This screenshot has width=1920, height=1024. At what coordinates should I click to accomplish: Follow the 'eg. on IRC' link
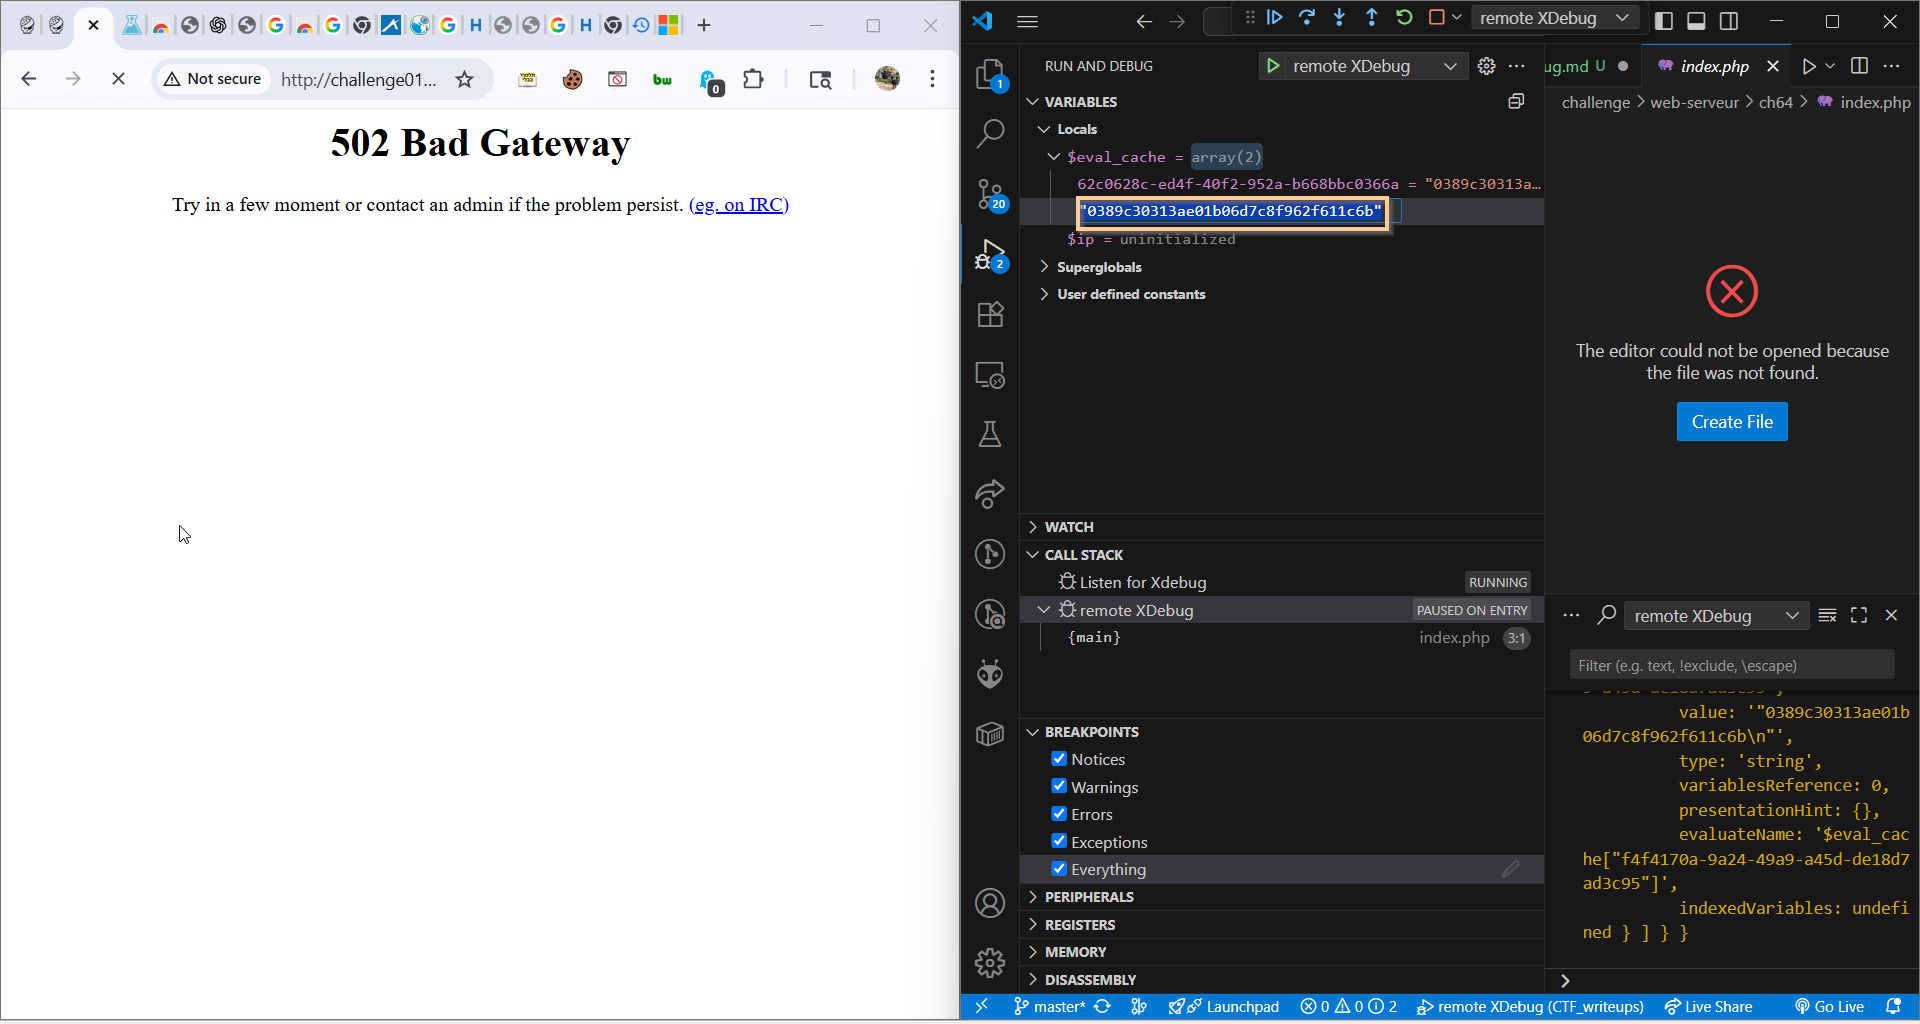pos(738,205)
